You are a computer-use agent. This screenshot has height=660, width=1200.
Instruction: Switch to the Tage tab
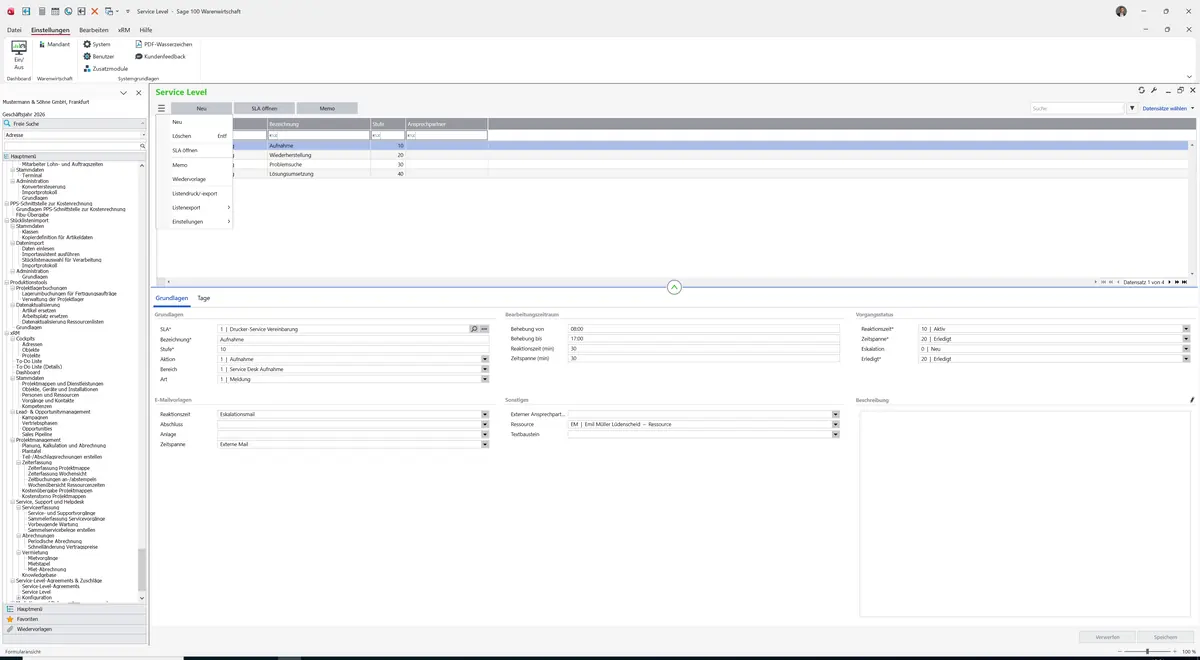203,298
